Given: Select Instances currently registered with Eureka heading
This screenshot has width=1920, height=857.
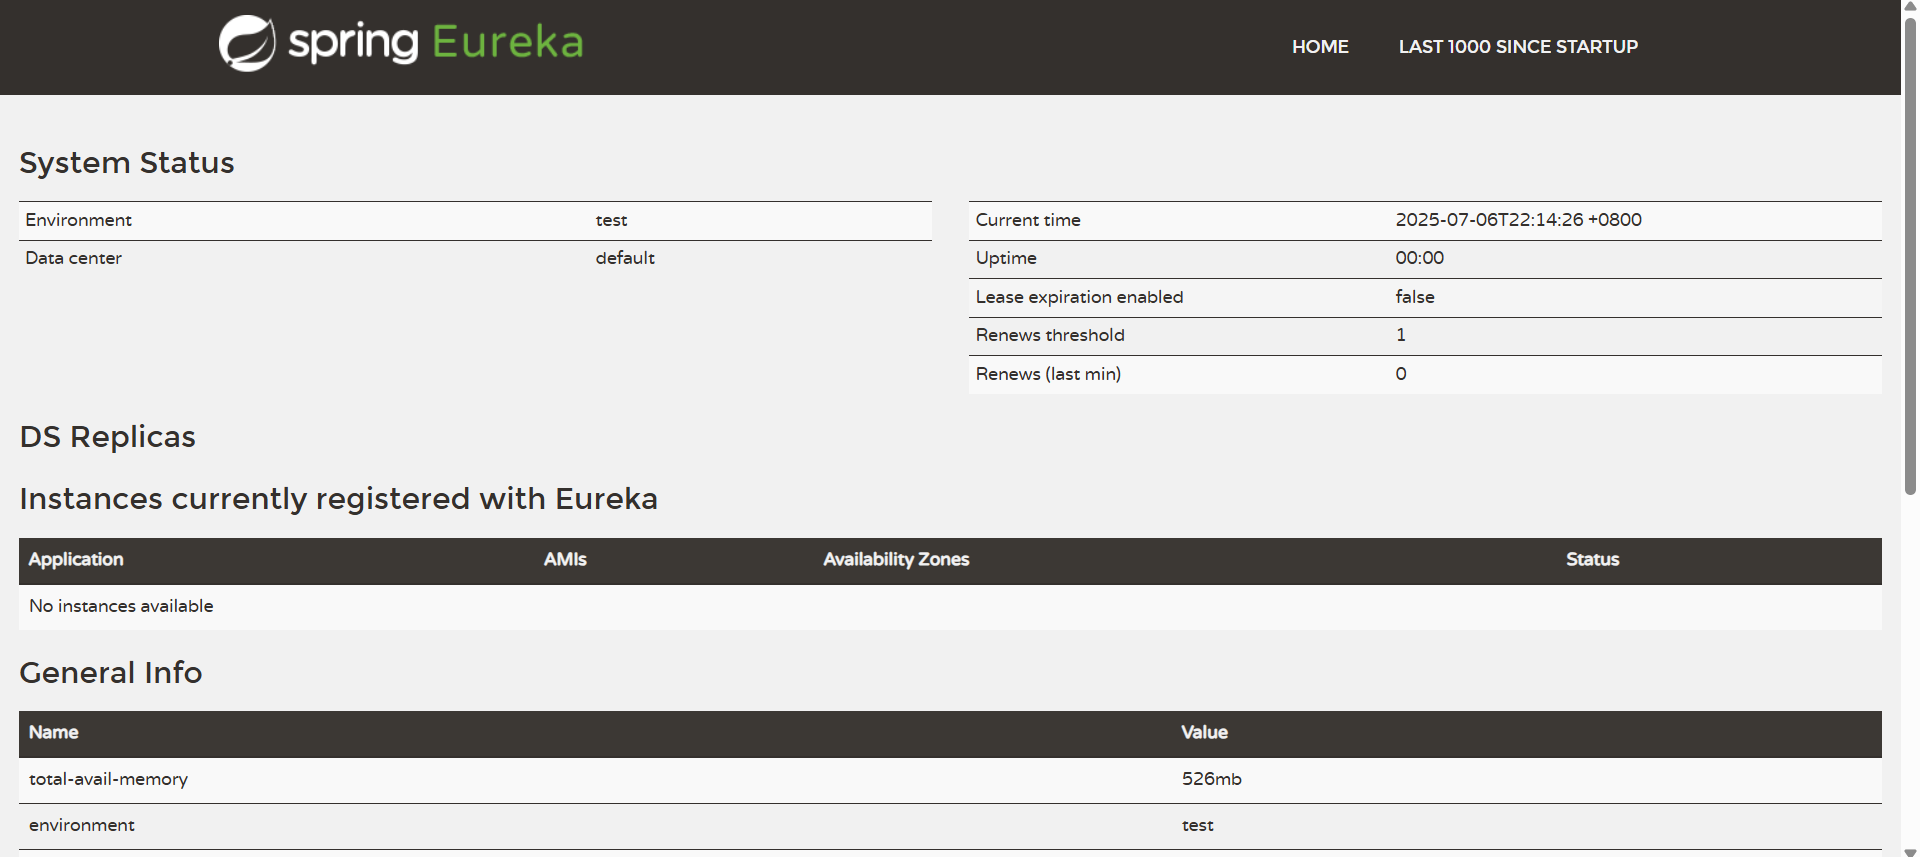Looking at the screenshot, I should click(339, 499).
